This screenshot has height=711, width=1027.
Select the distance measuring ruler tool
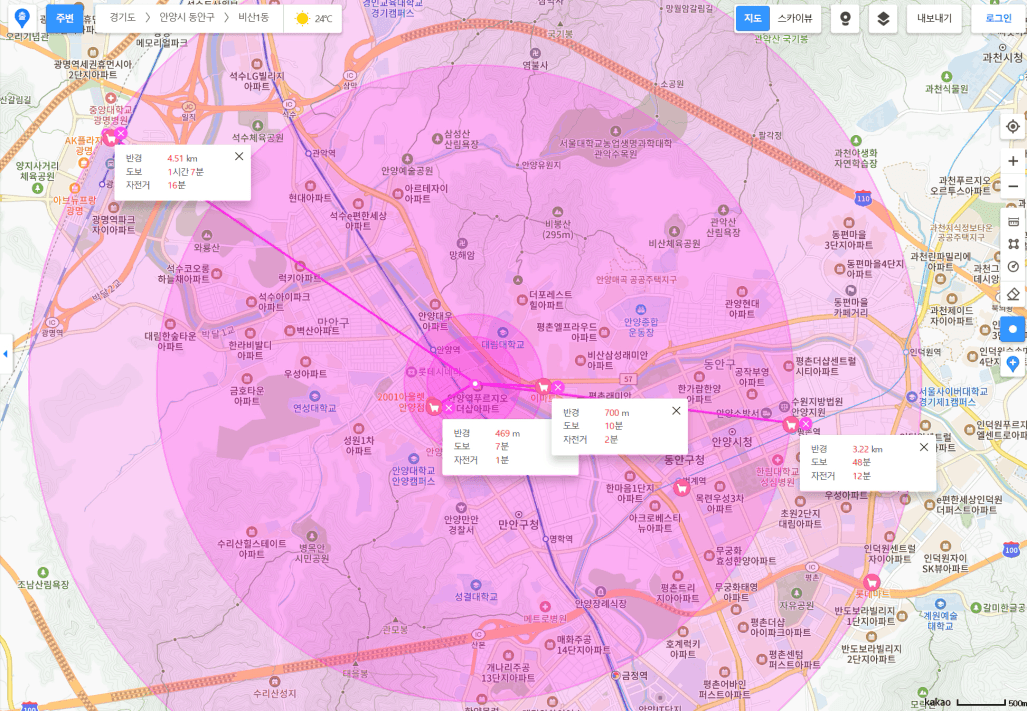pos(1013,221)
